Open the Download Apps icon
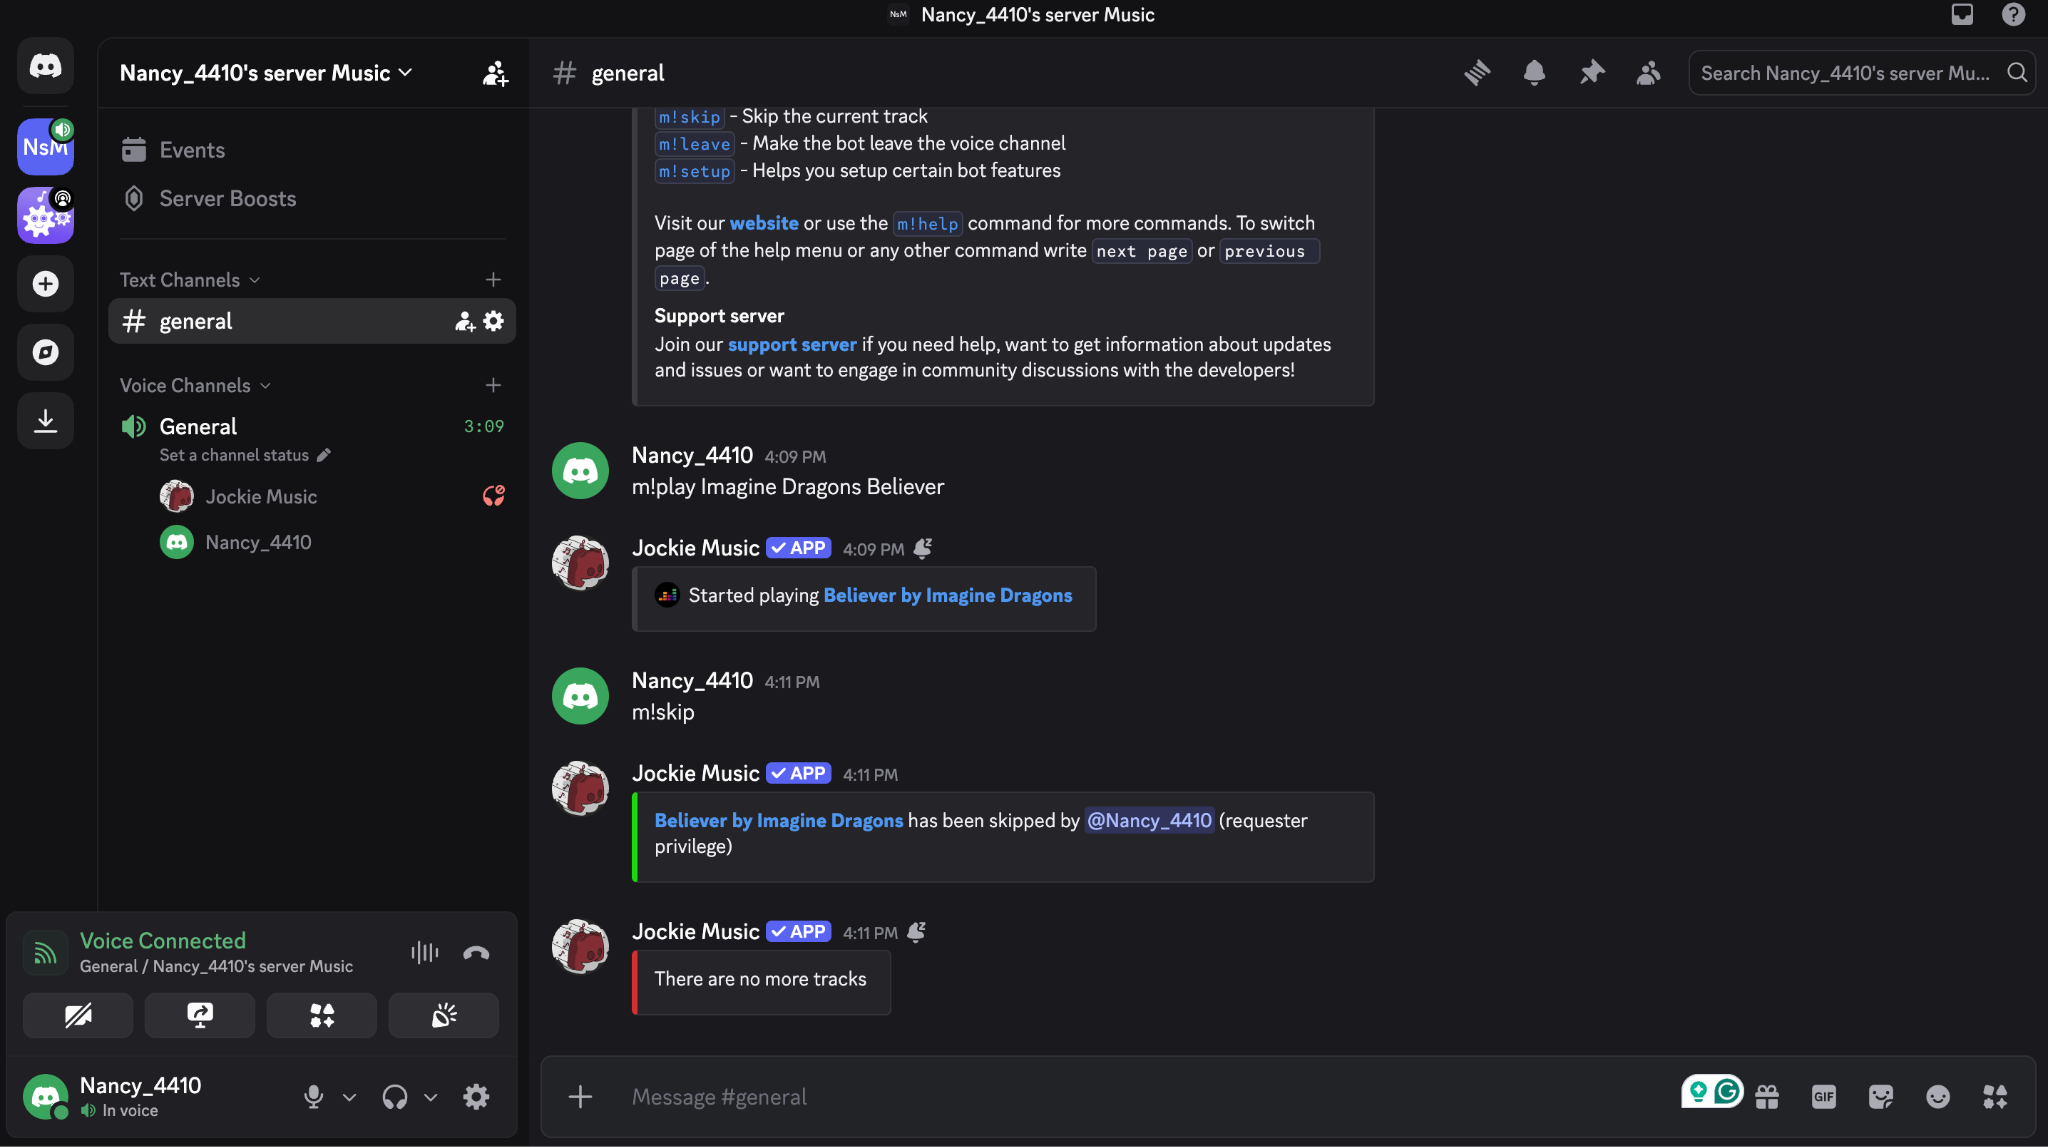2048x1147 pixels. (x=45, y=421)
